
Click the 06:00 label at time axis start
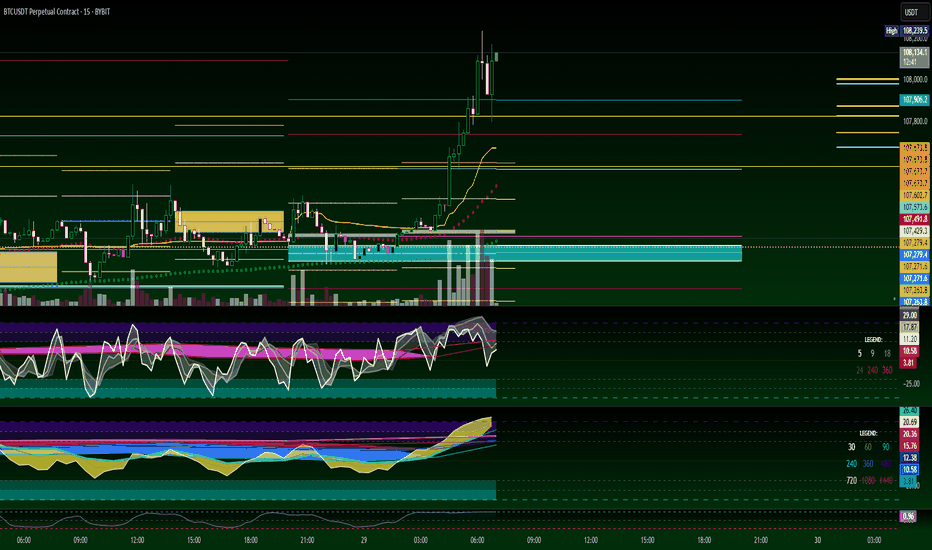[x=24, y=540]
